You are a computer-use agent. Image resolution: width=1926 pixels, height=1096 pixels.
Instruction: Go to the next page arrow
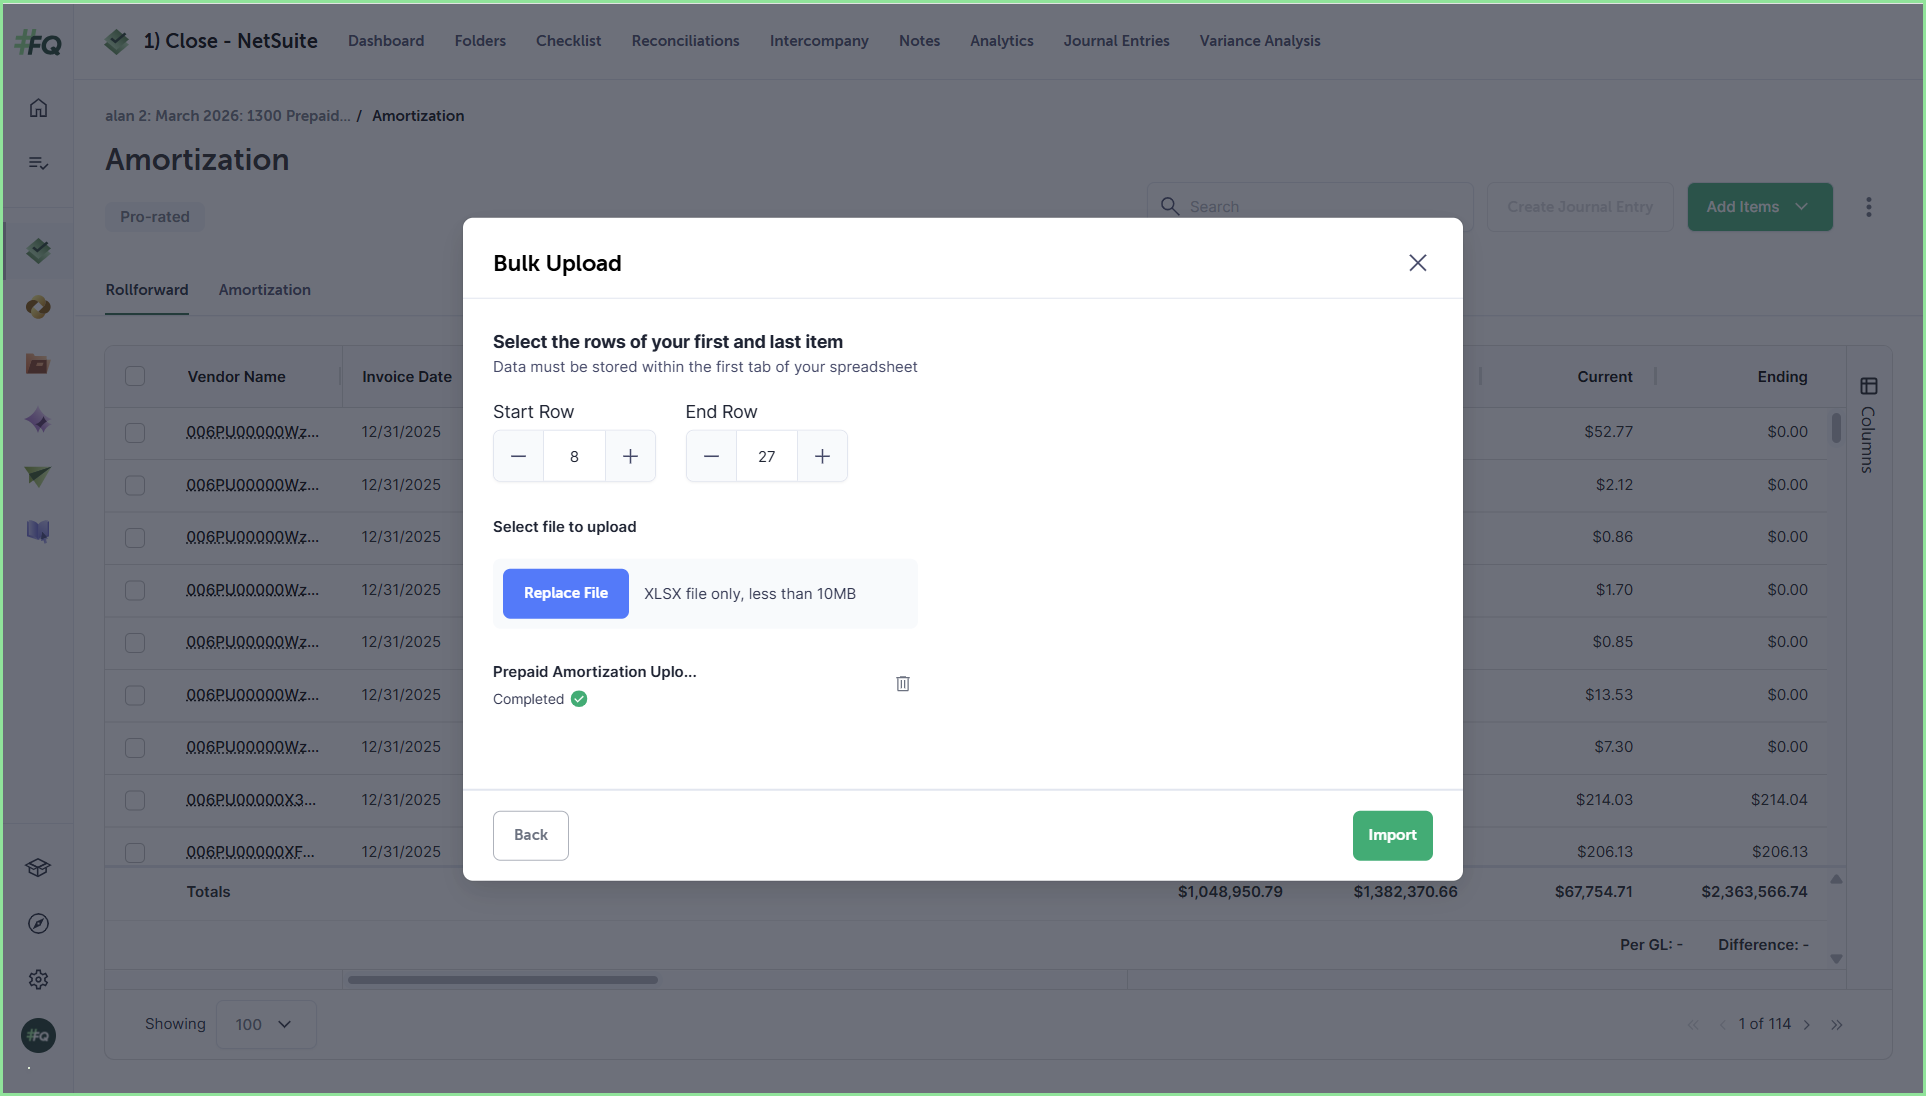(1807, 1024)
